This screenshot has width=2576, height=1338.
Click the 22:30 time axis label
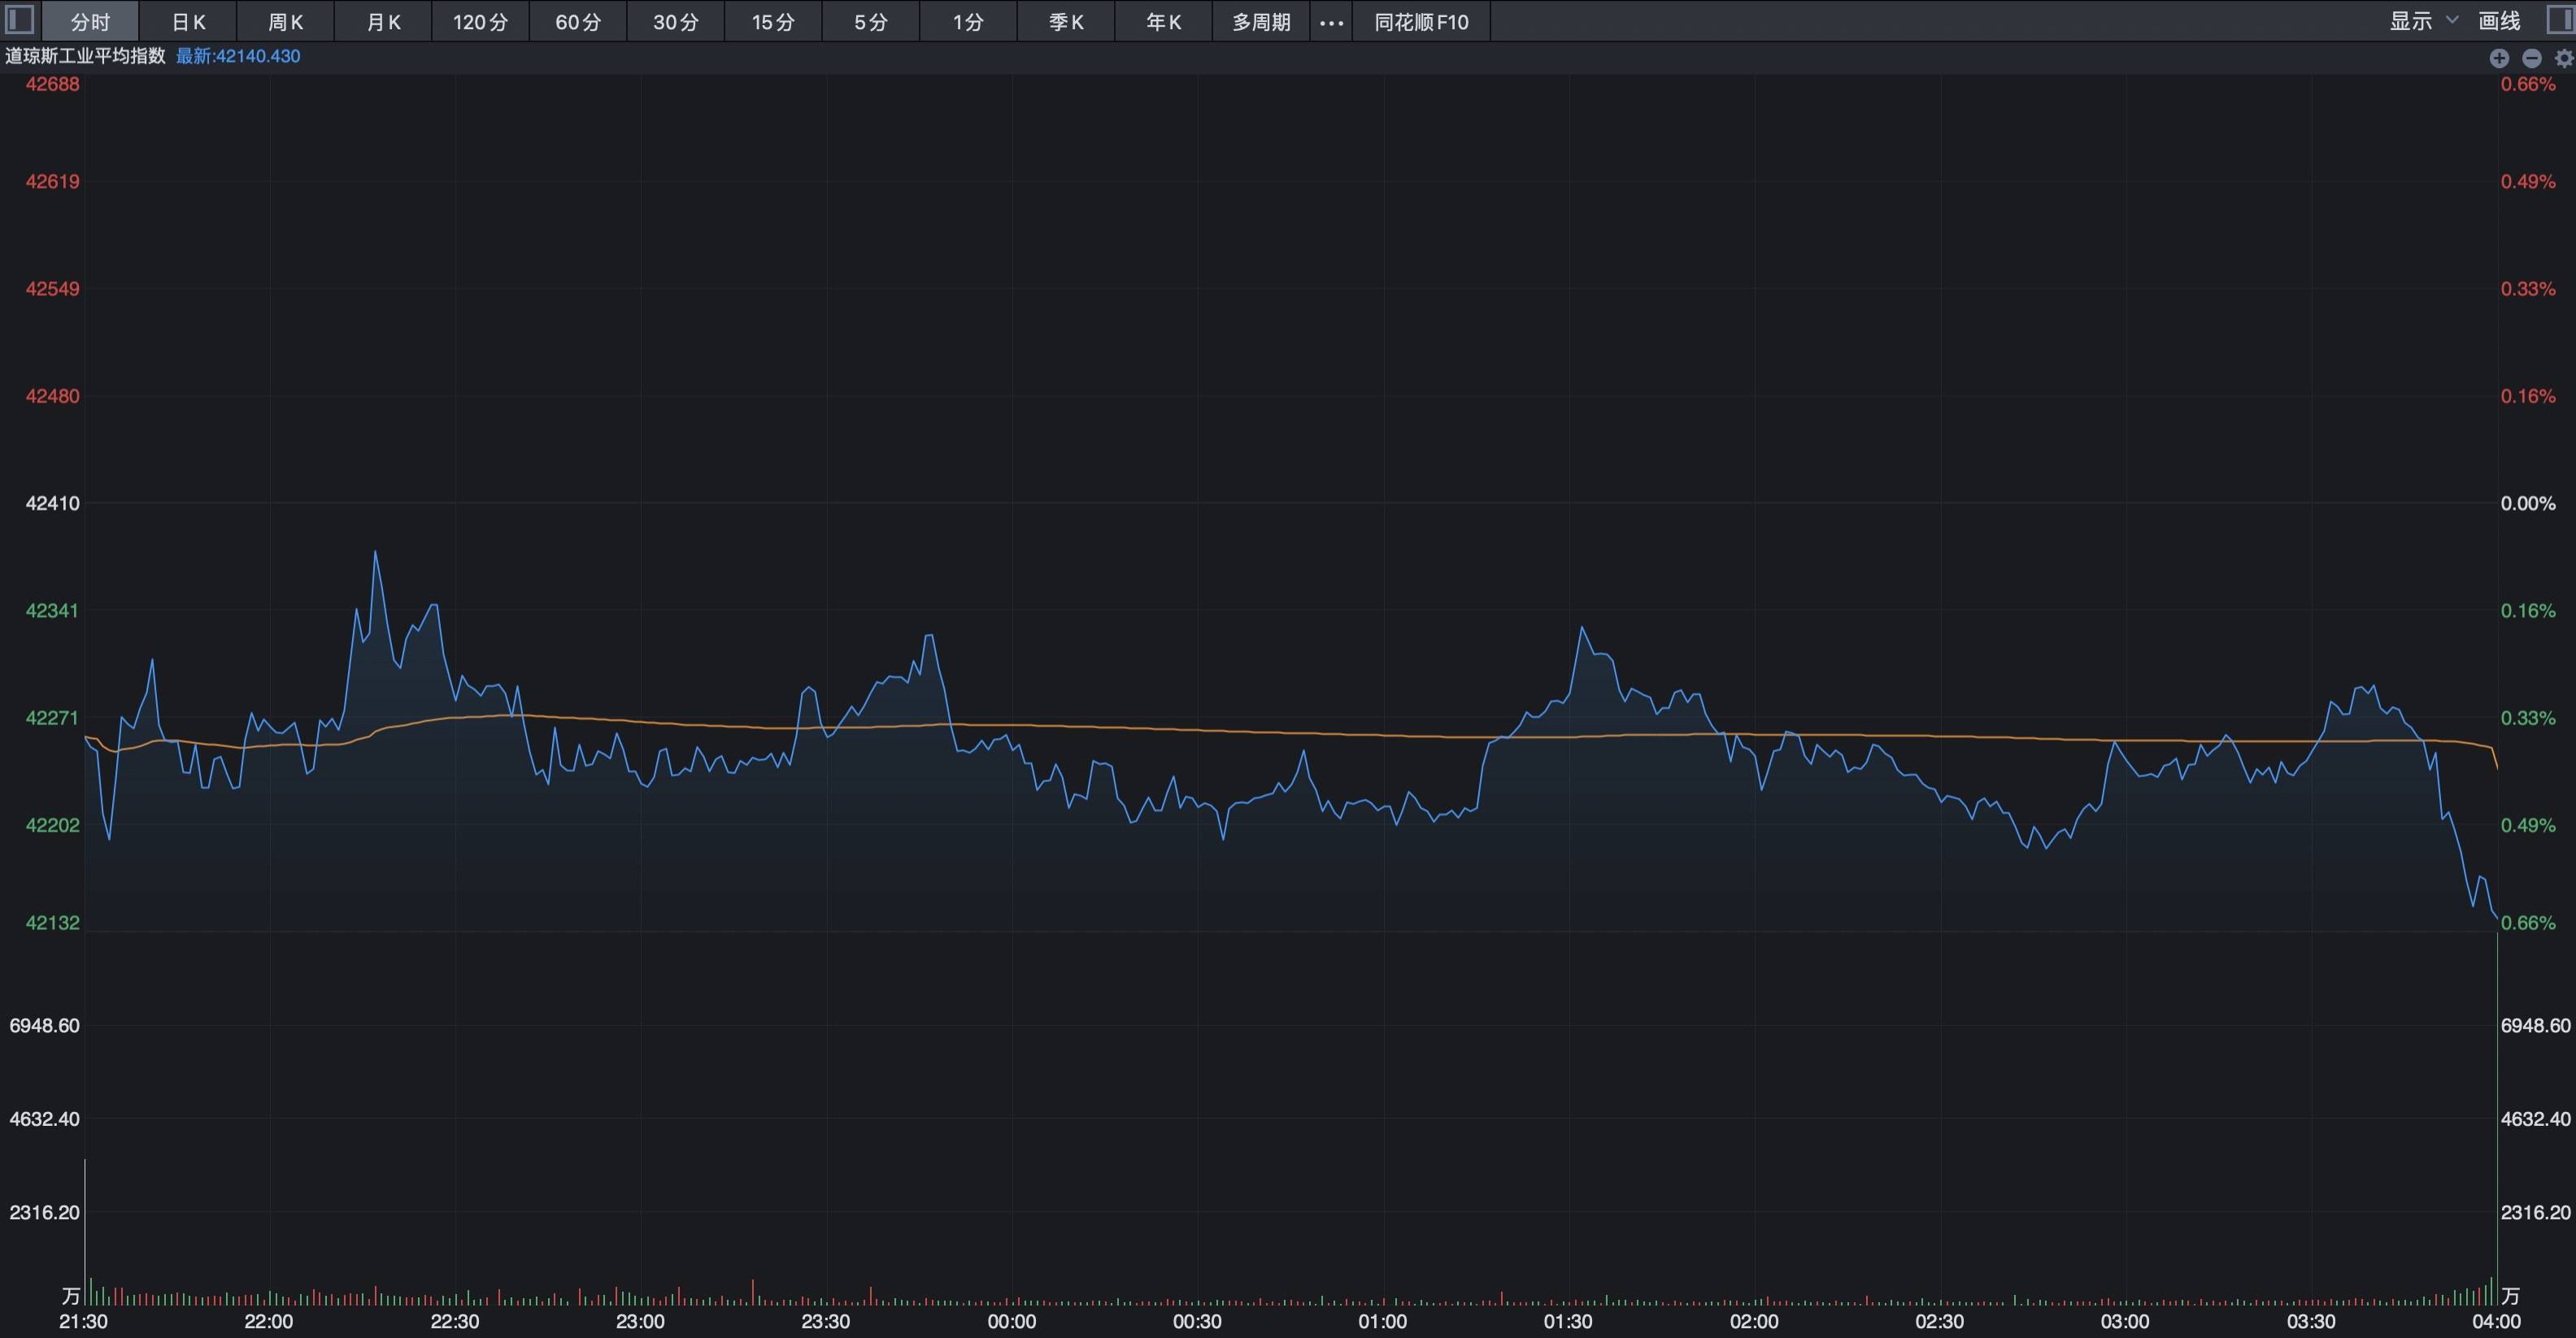pyautogui.click(x=455, y=1321)
